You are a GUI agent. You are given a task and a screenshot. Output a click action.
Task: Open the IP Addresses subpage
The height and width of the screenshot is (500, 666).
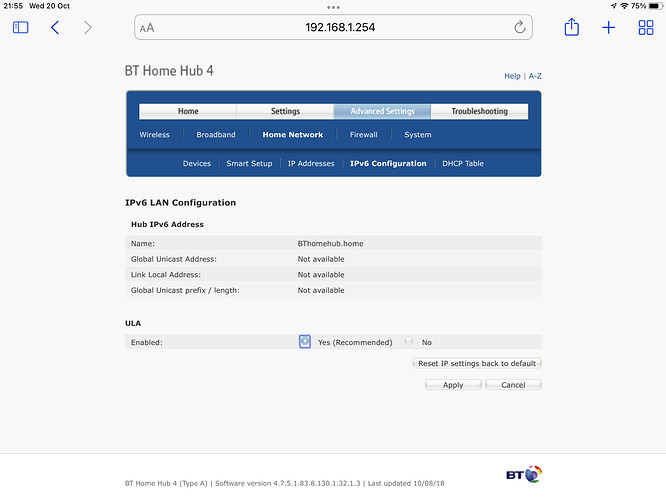tap(311, 164)
